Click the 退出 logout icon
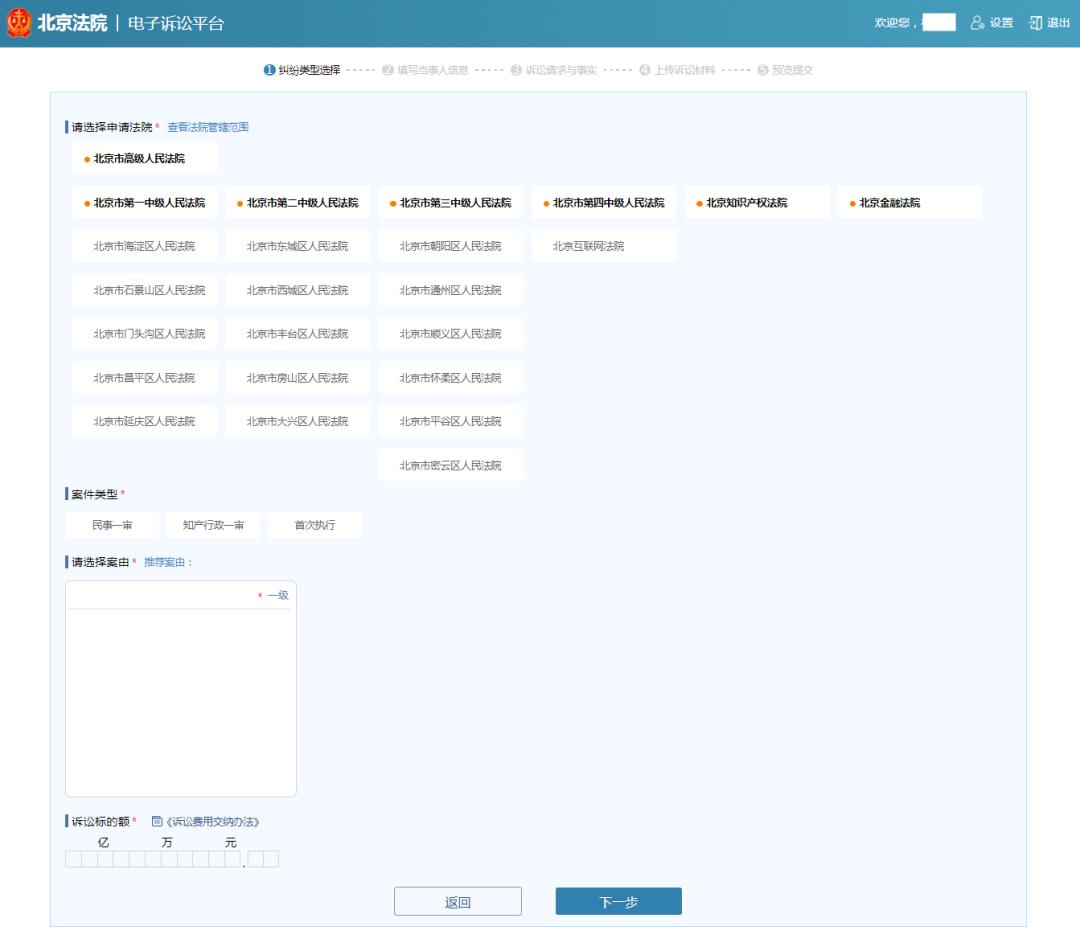Screen dimensions: 1080x947 (x=1035, y=23)
